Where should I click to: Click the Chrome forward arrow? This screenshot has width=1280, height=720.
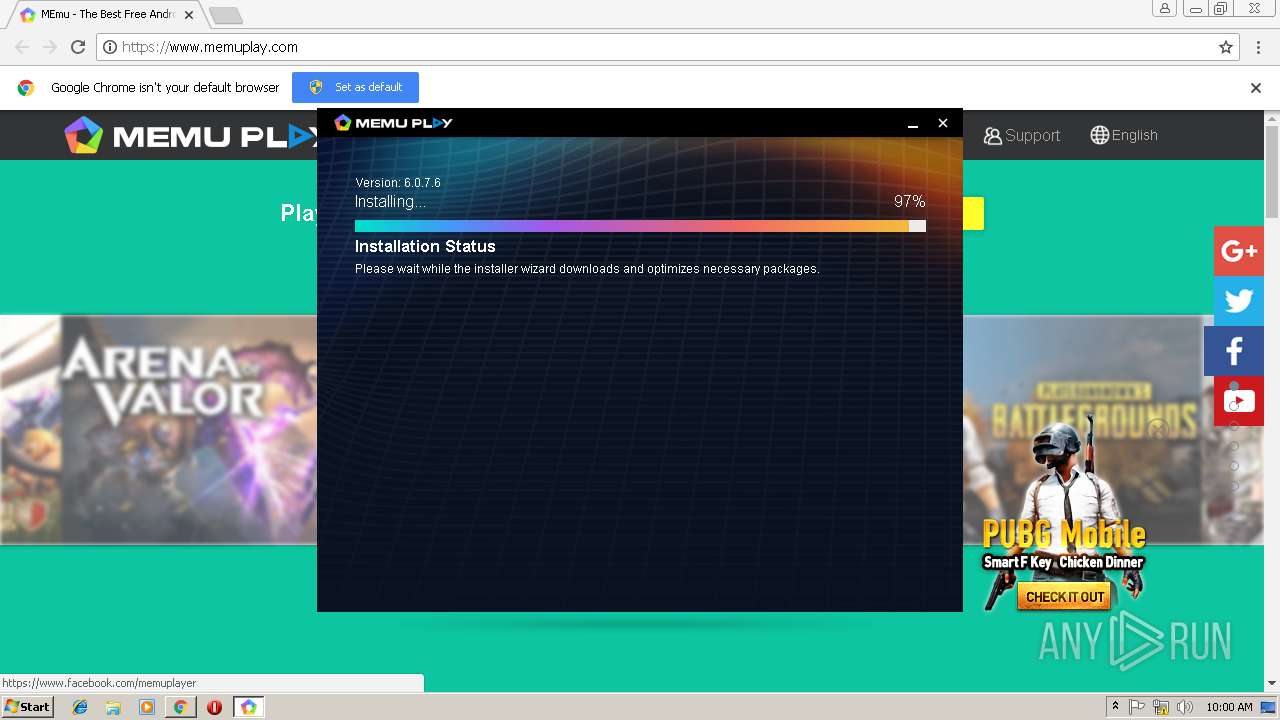click(x=50, y=47)
